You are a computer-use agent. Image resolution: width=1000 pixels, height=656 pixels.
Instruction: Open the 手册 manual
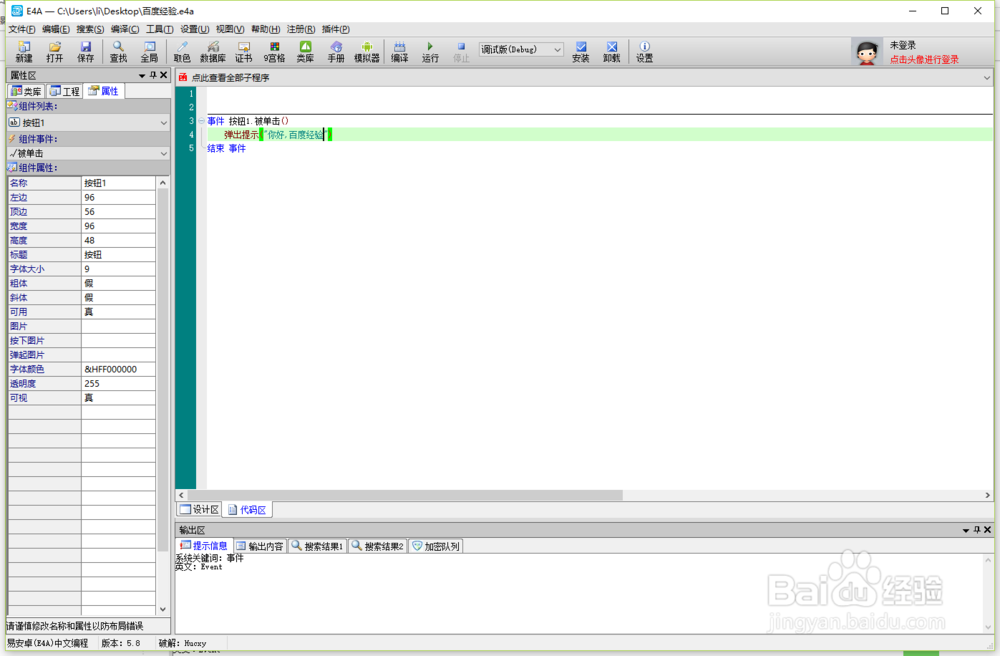(x=336, y=52)
